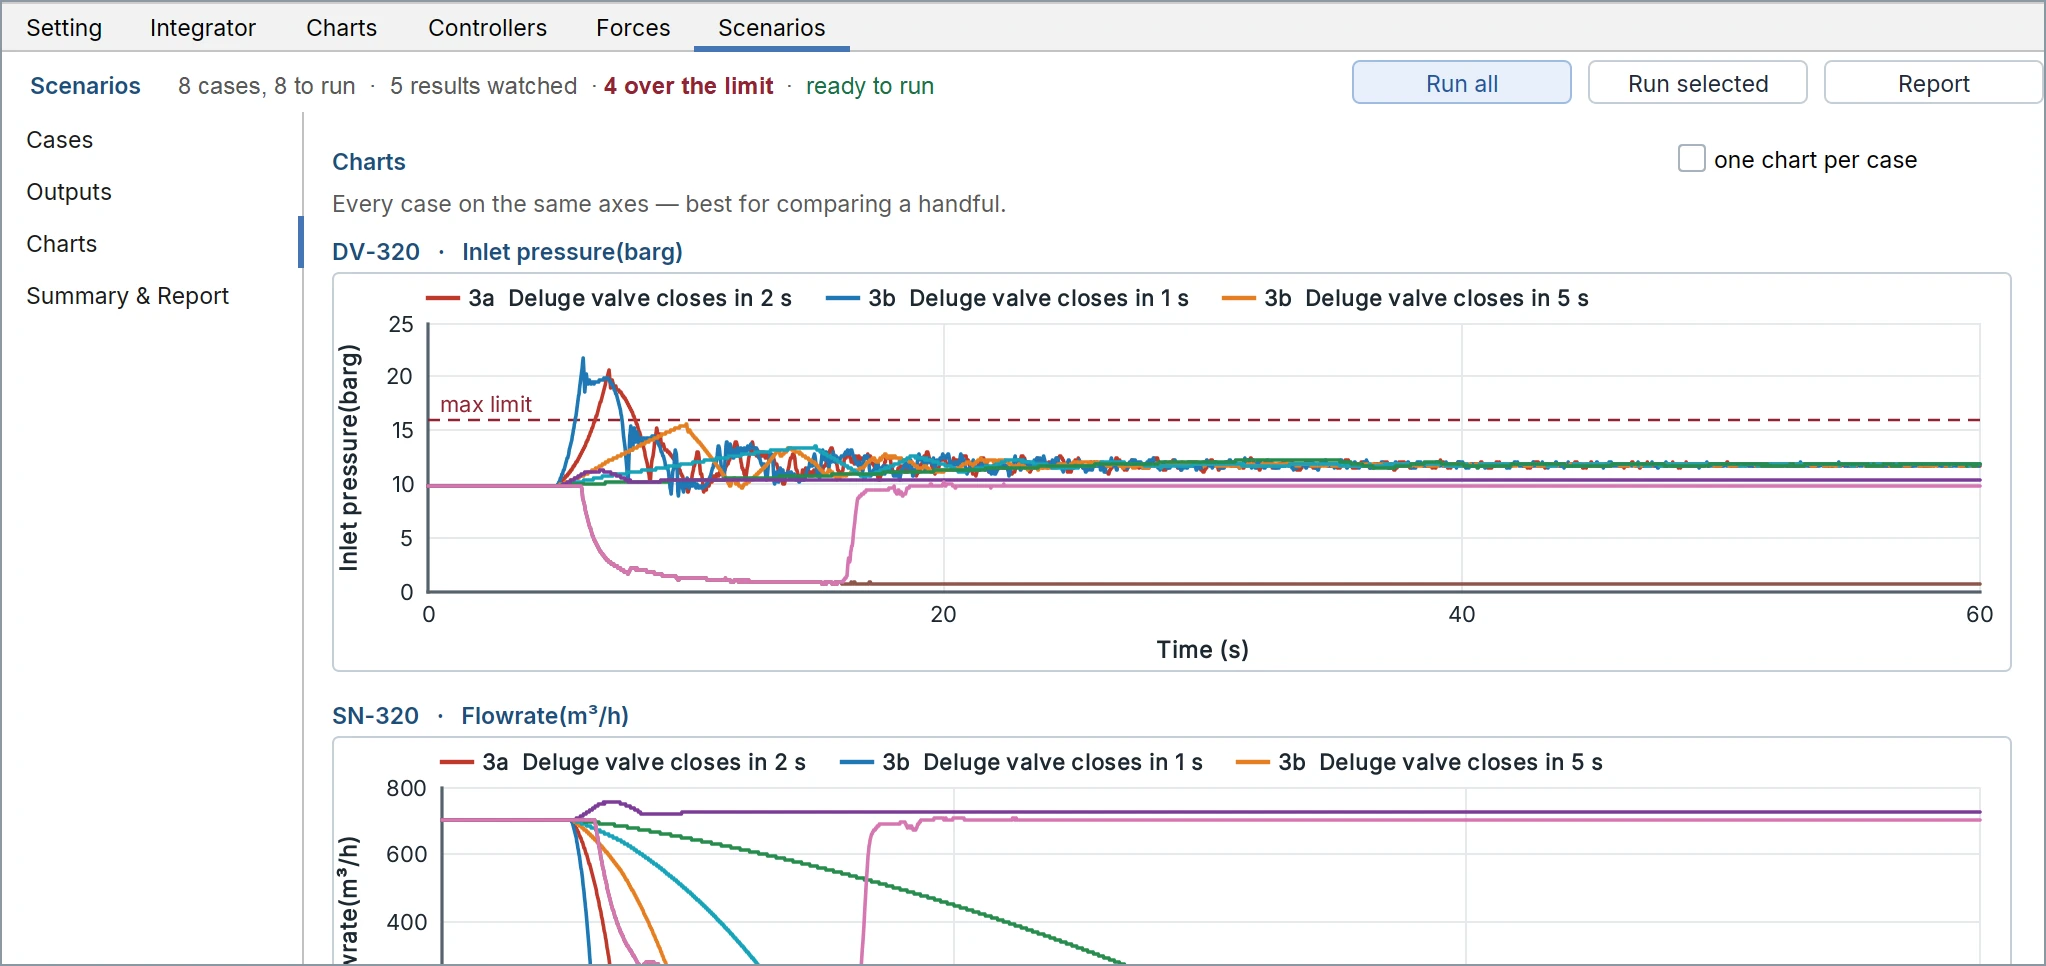Click the Inlet pressure(barg) chart heading
This screenshot has height=966, width=2046.
click(x=572, y=252)
